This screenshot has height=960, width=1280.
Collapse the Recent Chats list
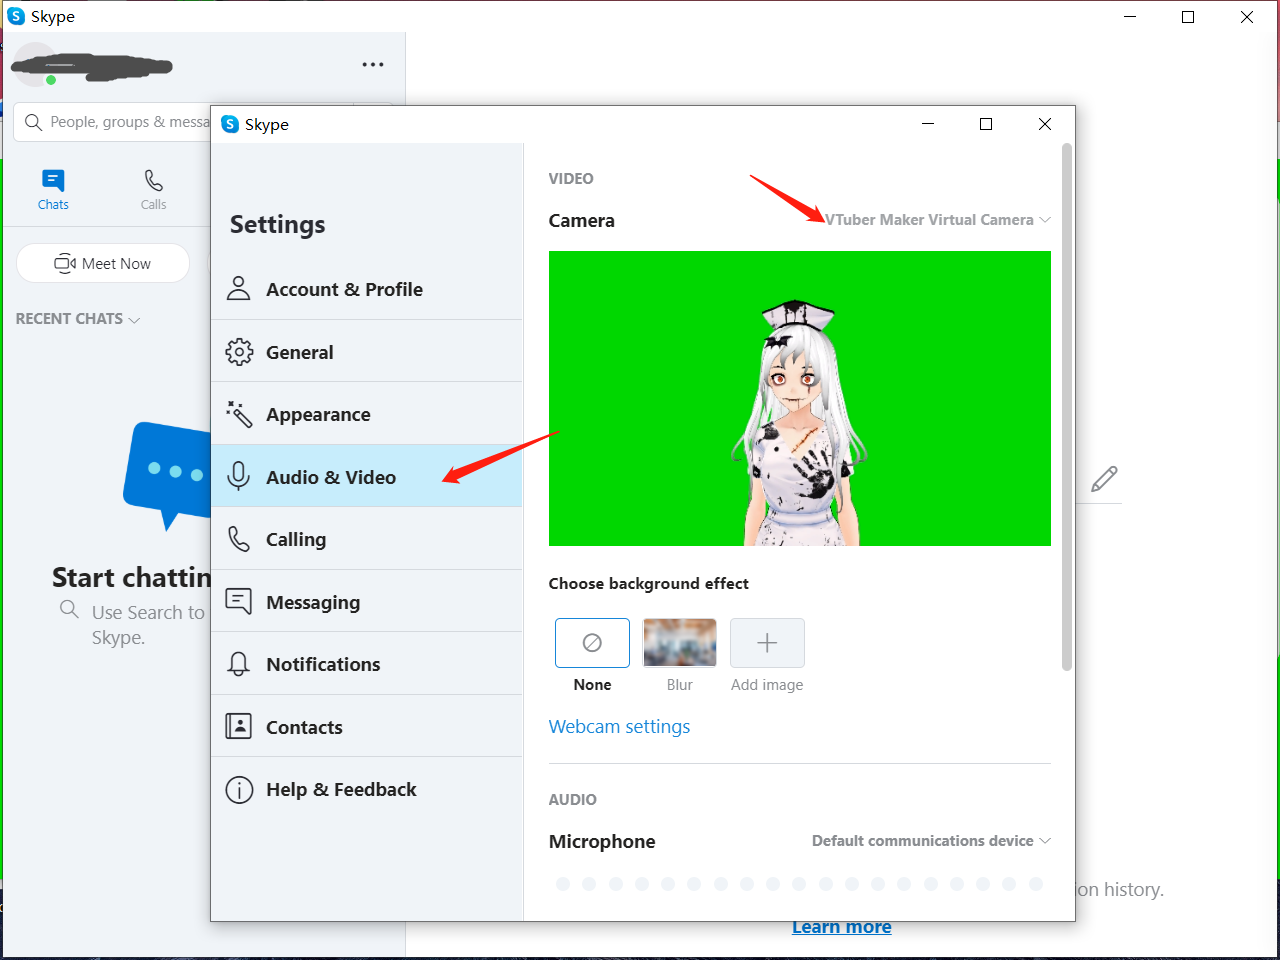pyautogui.click(x=78, y=319)
